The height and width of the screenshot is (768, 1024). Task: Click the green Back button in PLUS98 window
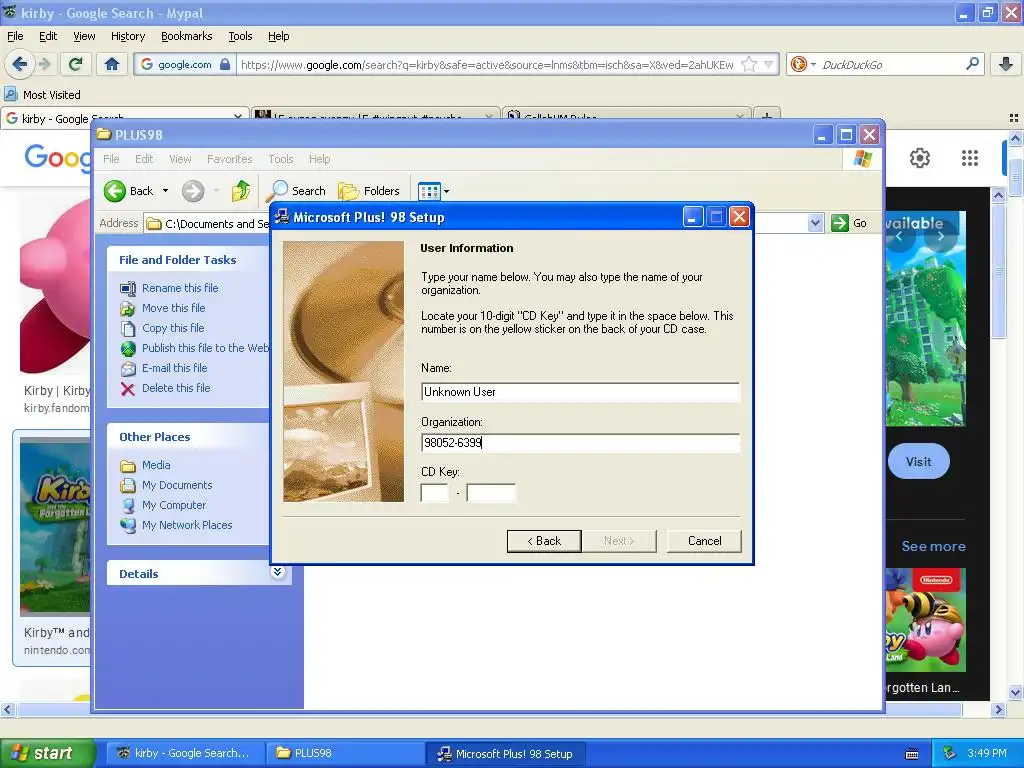pos(129,191)
